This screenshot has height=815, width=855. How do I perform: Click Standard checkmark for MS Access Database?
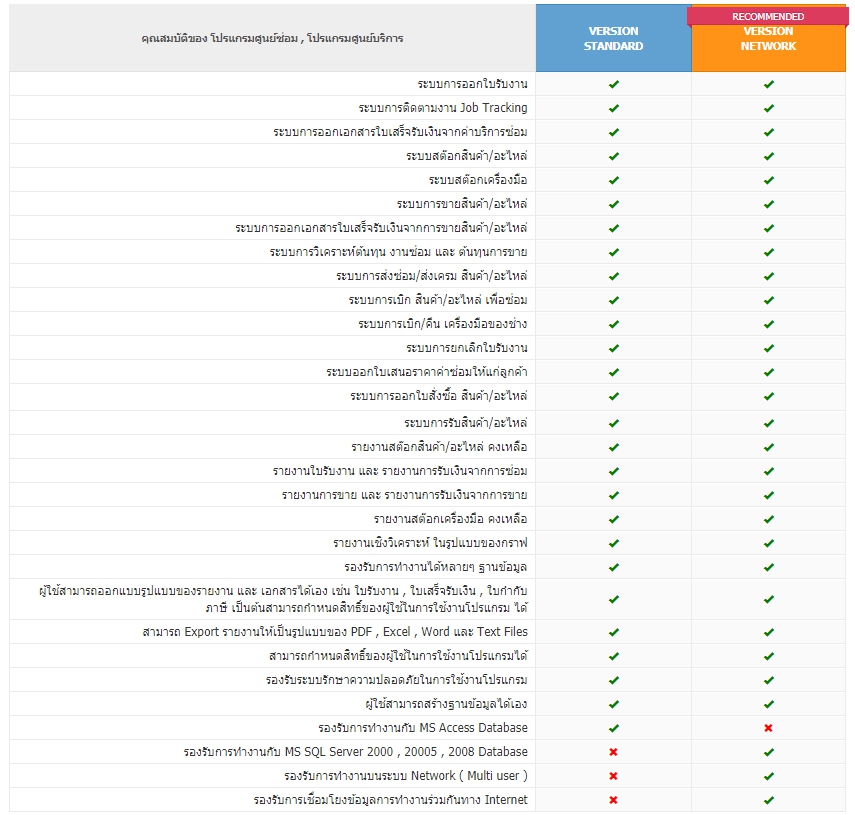(614, 728)
